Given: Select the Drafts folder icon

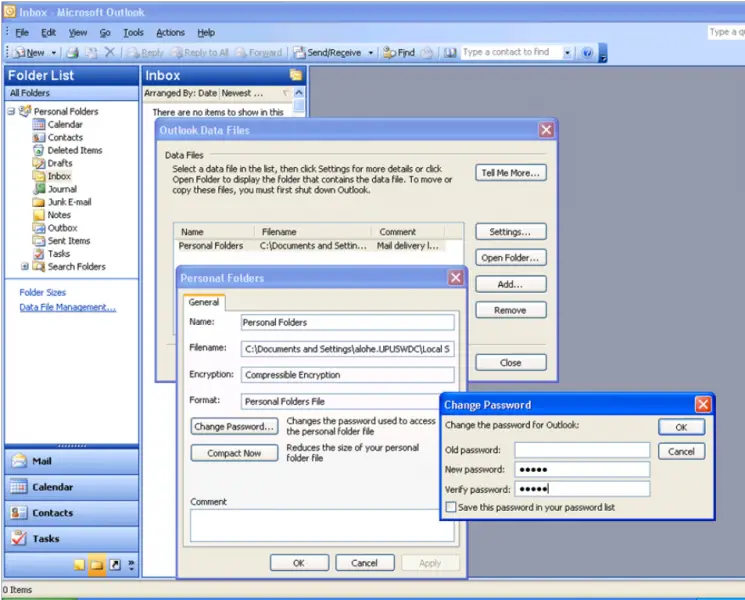Looking at the screenshot, I should (x=38, y=163).
